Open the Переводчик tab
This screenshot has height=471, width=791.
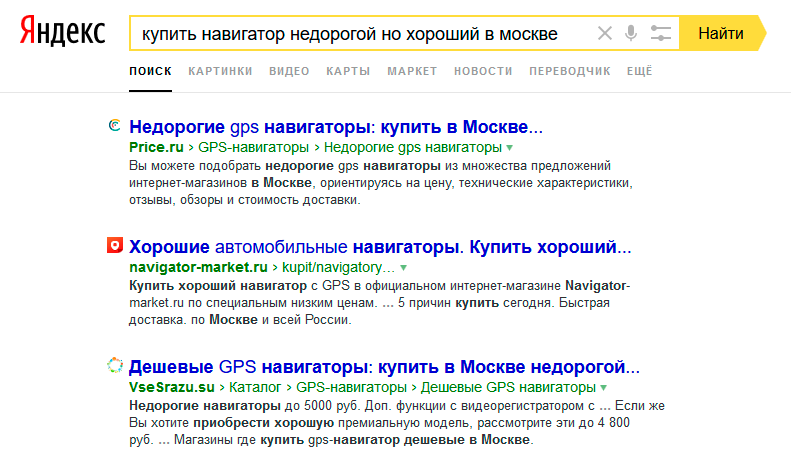coord(570,71)
